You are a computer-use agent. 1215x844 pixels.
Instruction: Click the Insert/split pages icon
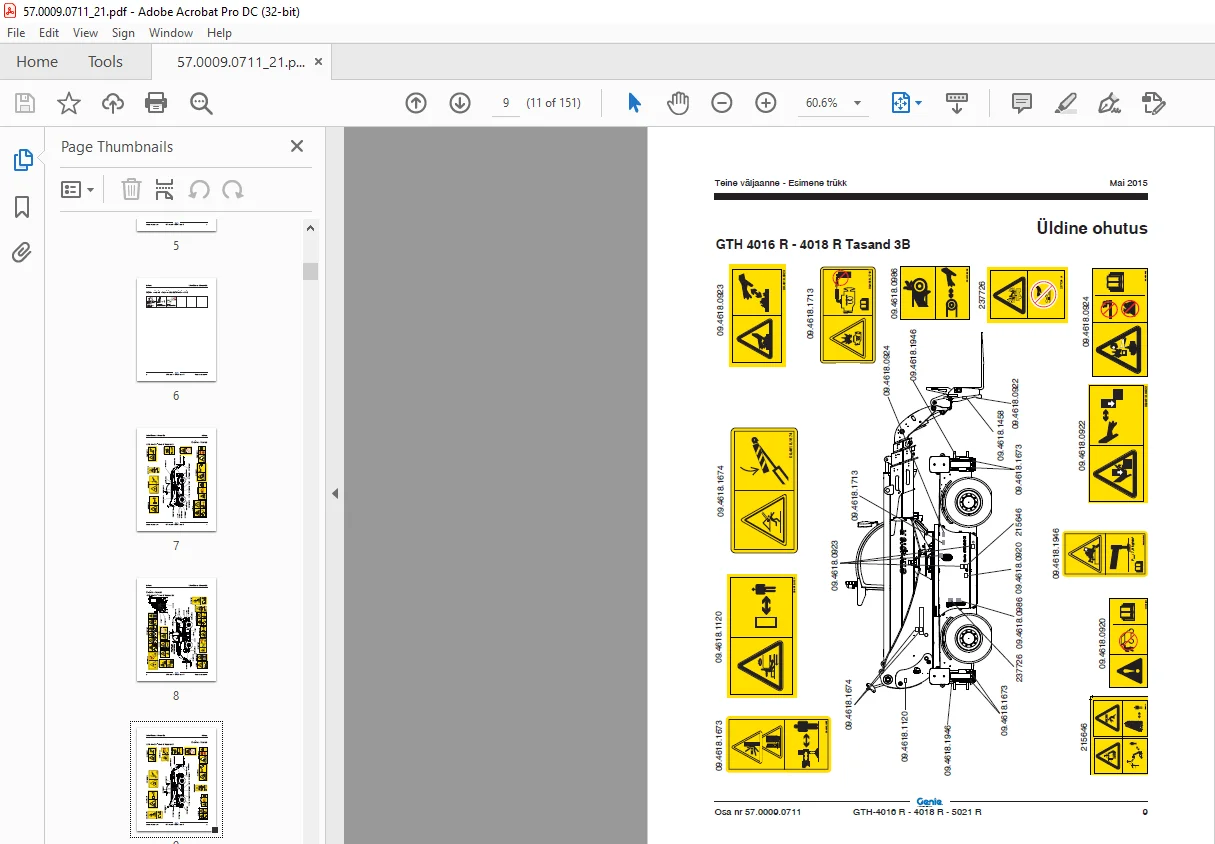[165, 189]
